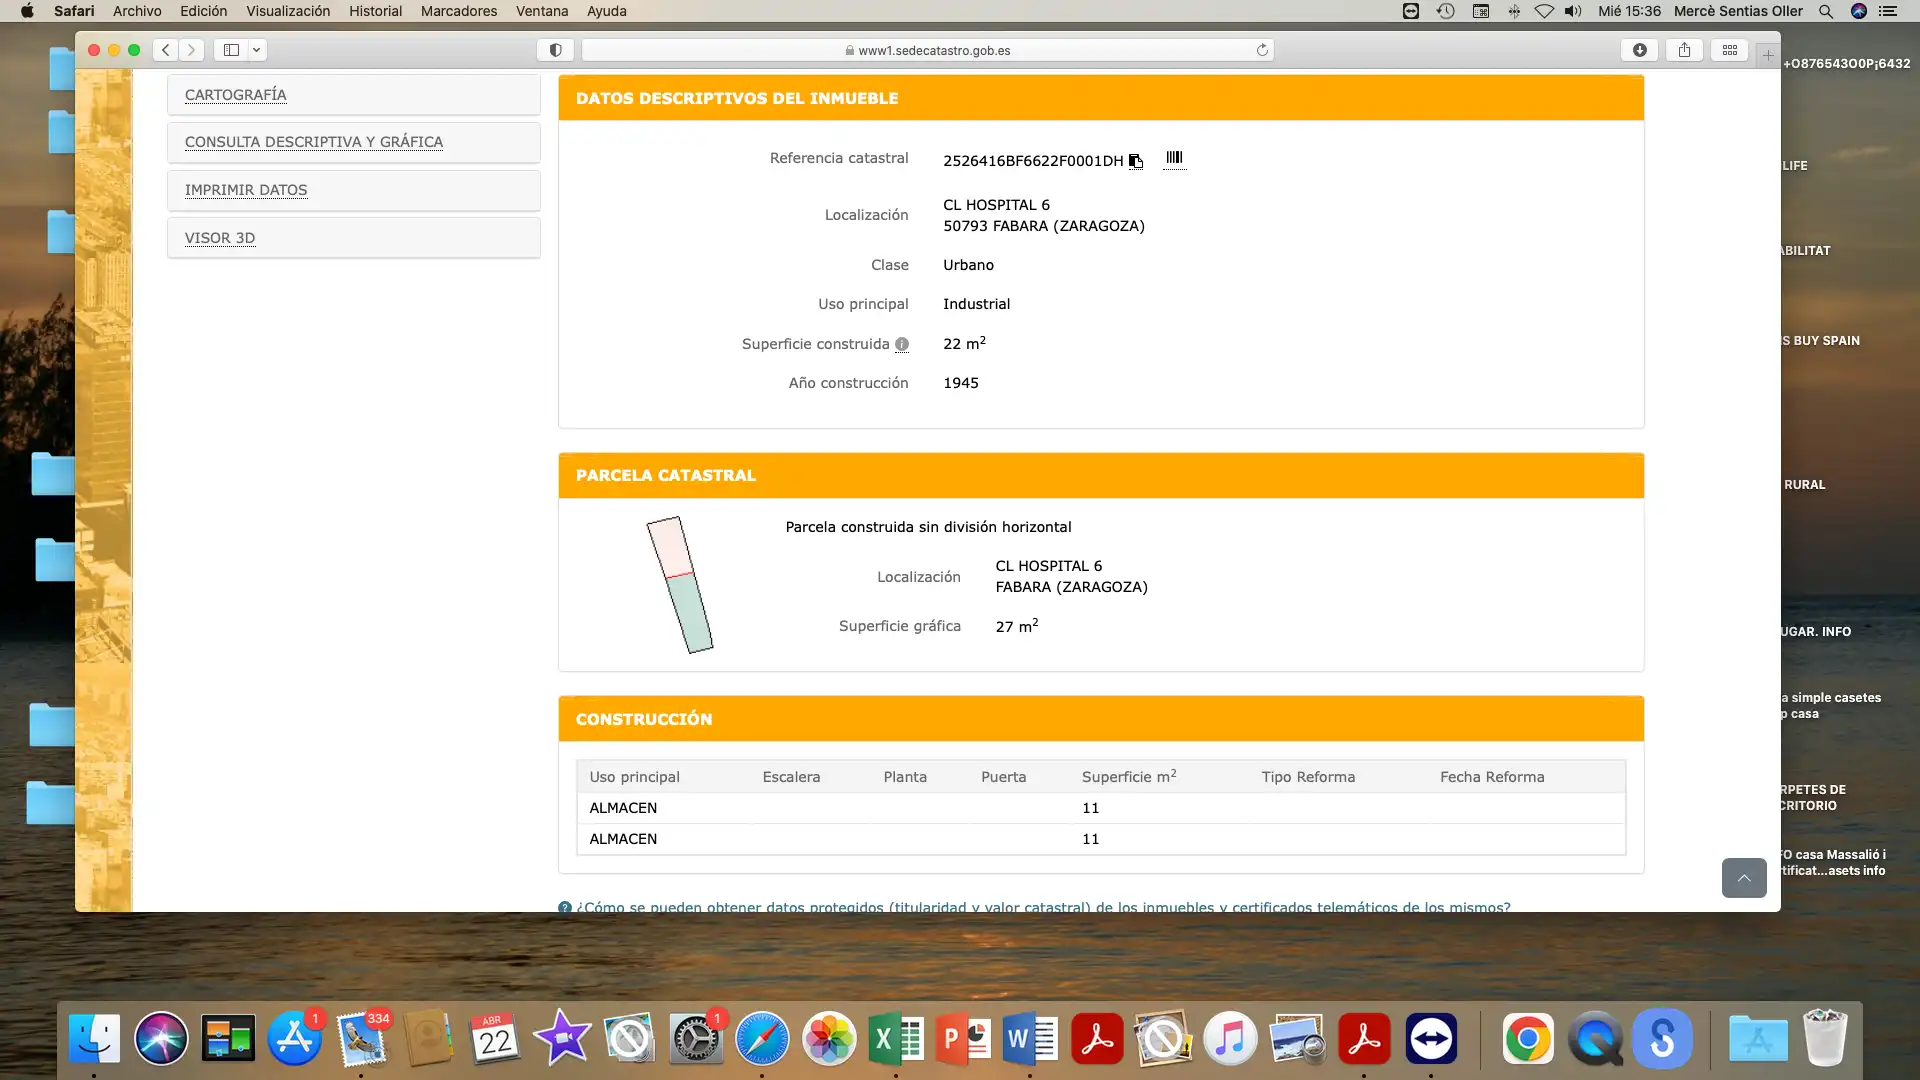Open the Apple menu
This screenshot has width=1920, height=1080.
(x=27, y=11)
